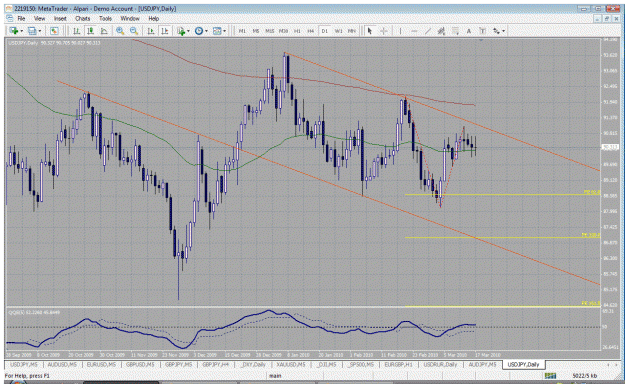Screen dimensions: 625x384
Task: Select the M15 timeframe
Action: (269, 31)
